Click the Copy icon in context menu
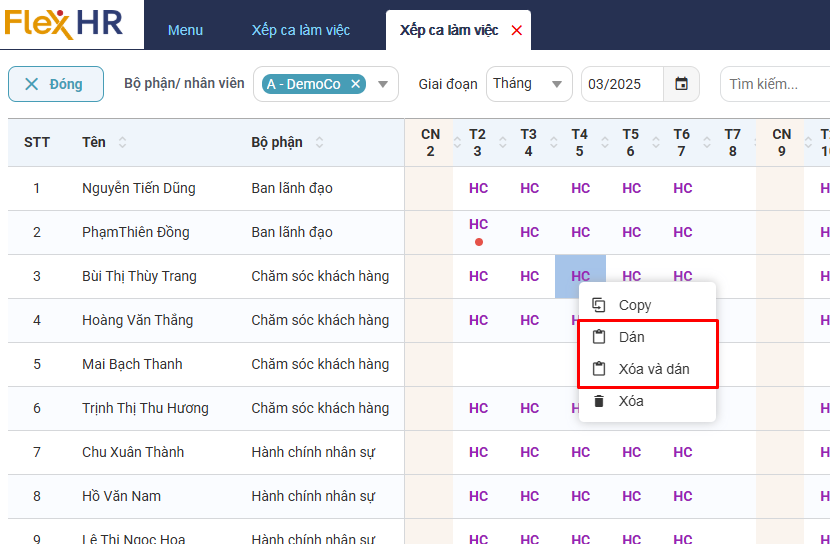Viewport: 830px width, 544px height. tap(599, 305)
